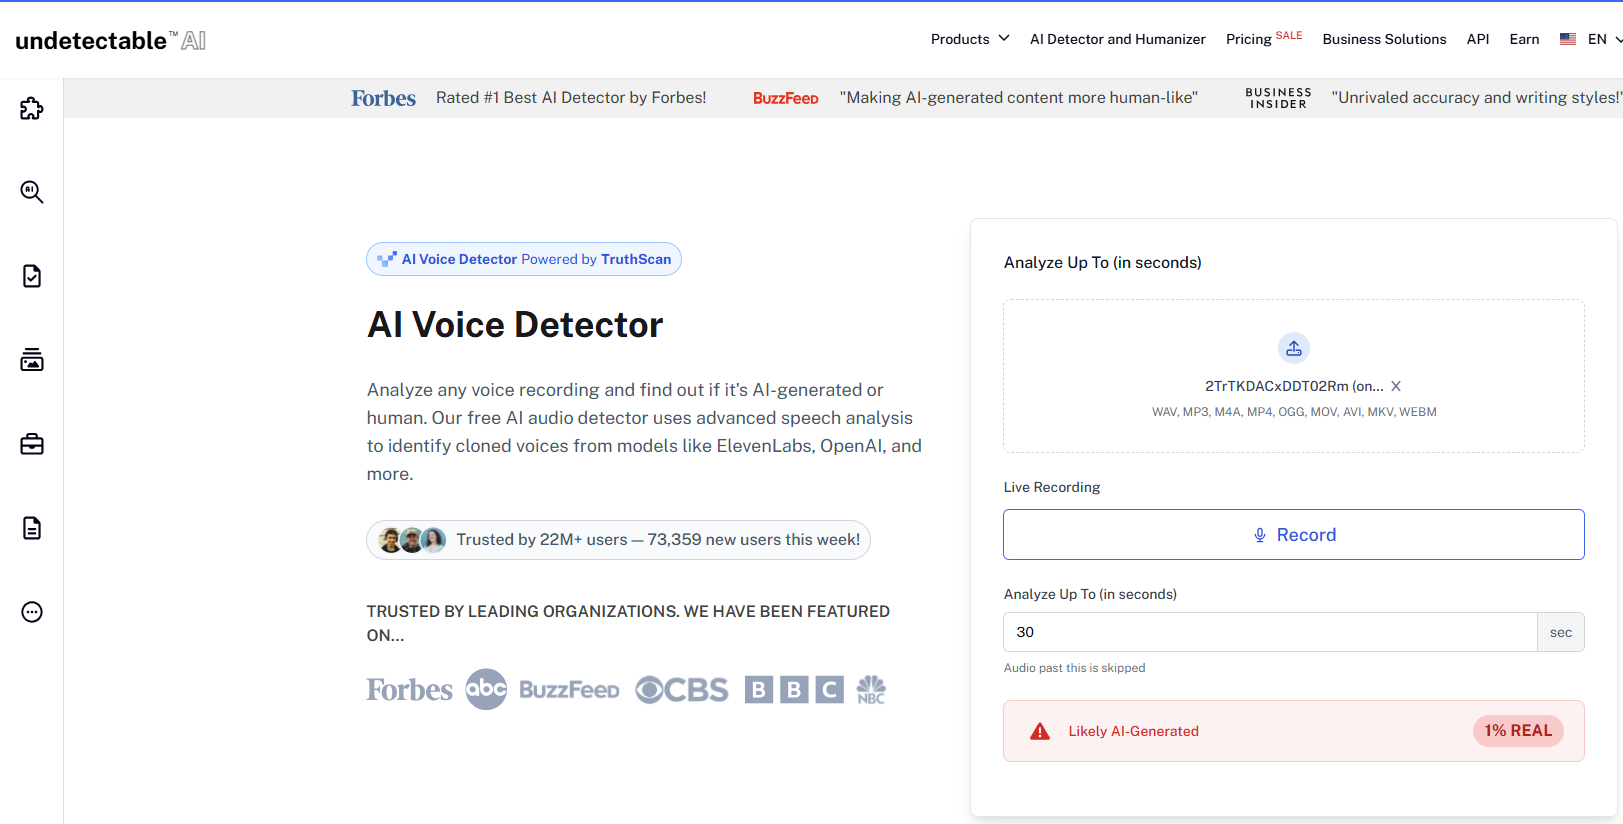Click the undetectable AI logo
Screen dimensions: 1623x824
pyautogui.click(x=110, y=40)
